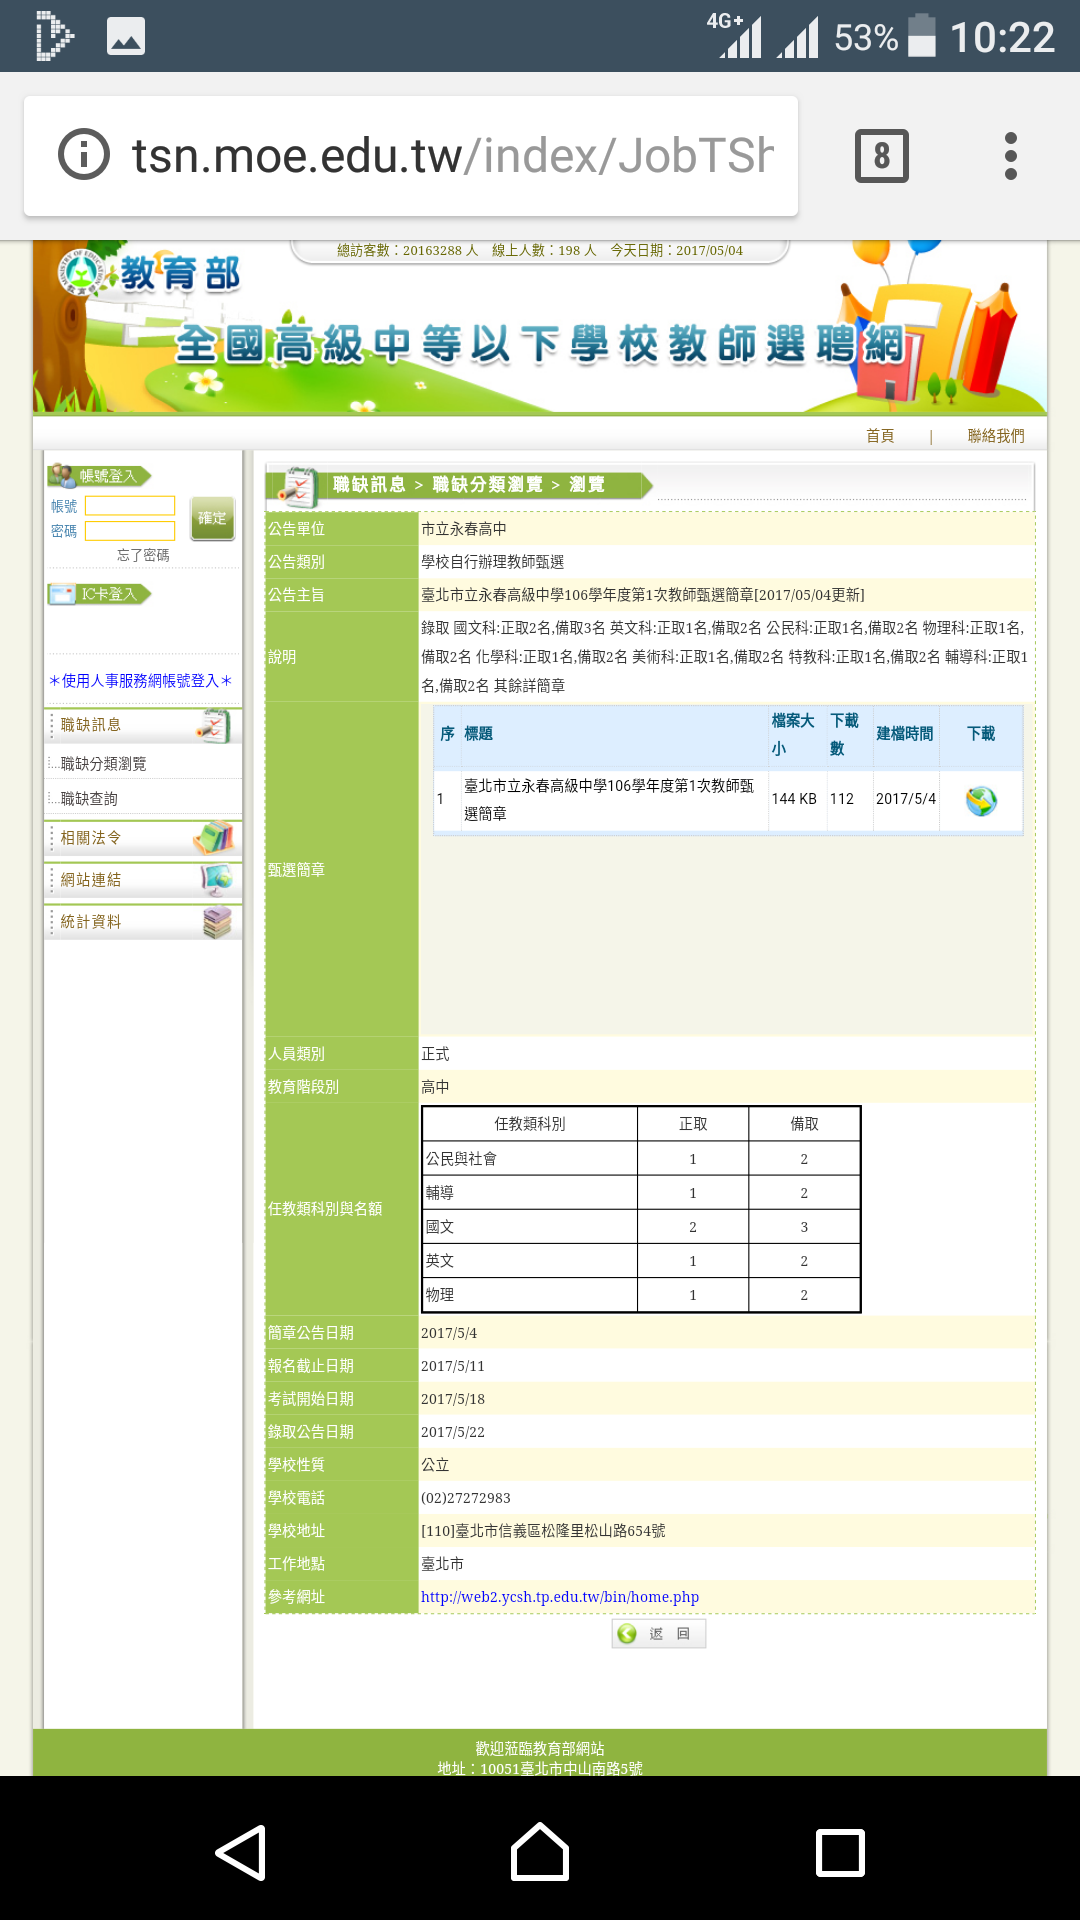Open the Android recent apps button
1080x1920 pixels.
click(840, 1853)
